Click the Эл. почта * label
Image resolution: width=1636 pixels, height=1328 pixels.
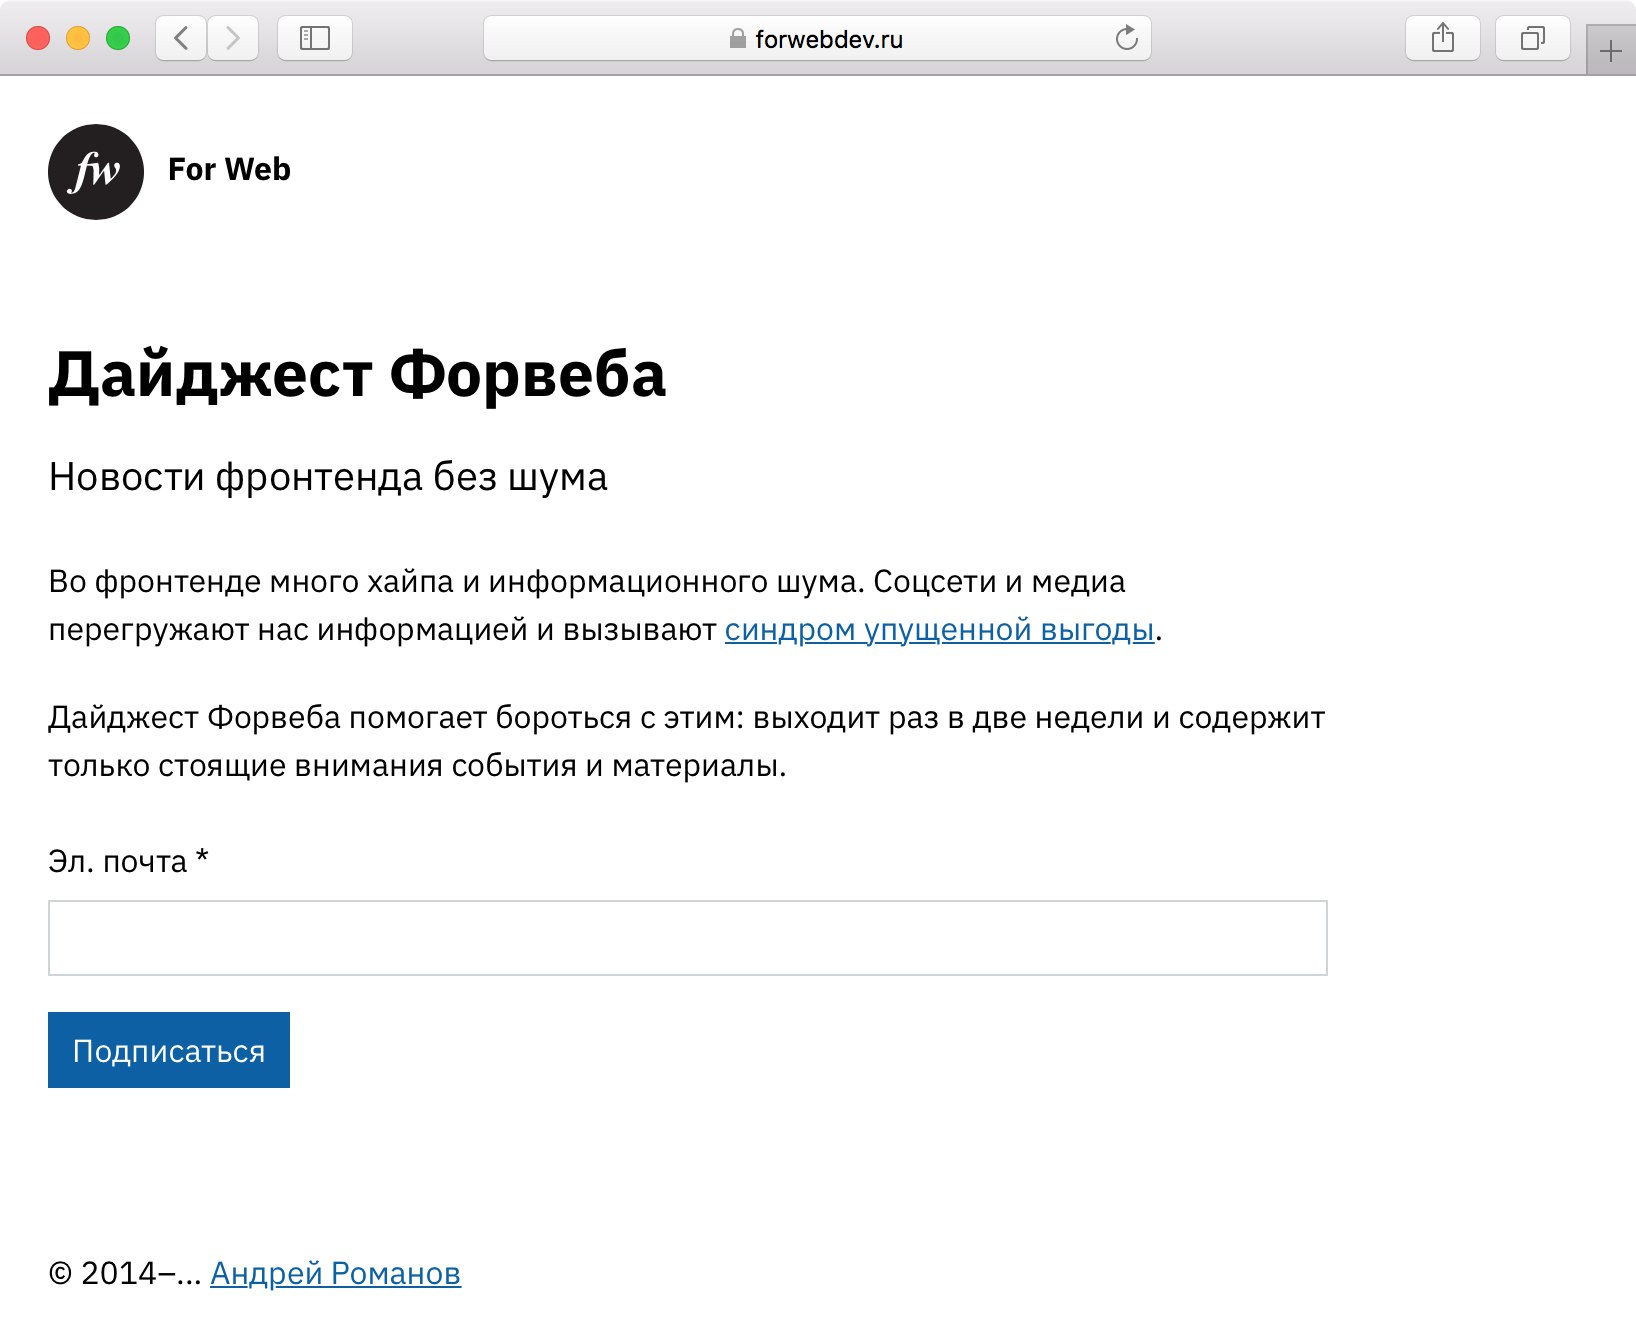(x=128, y=861)
